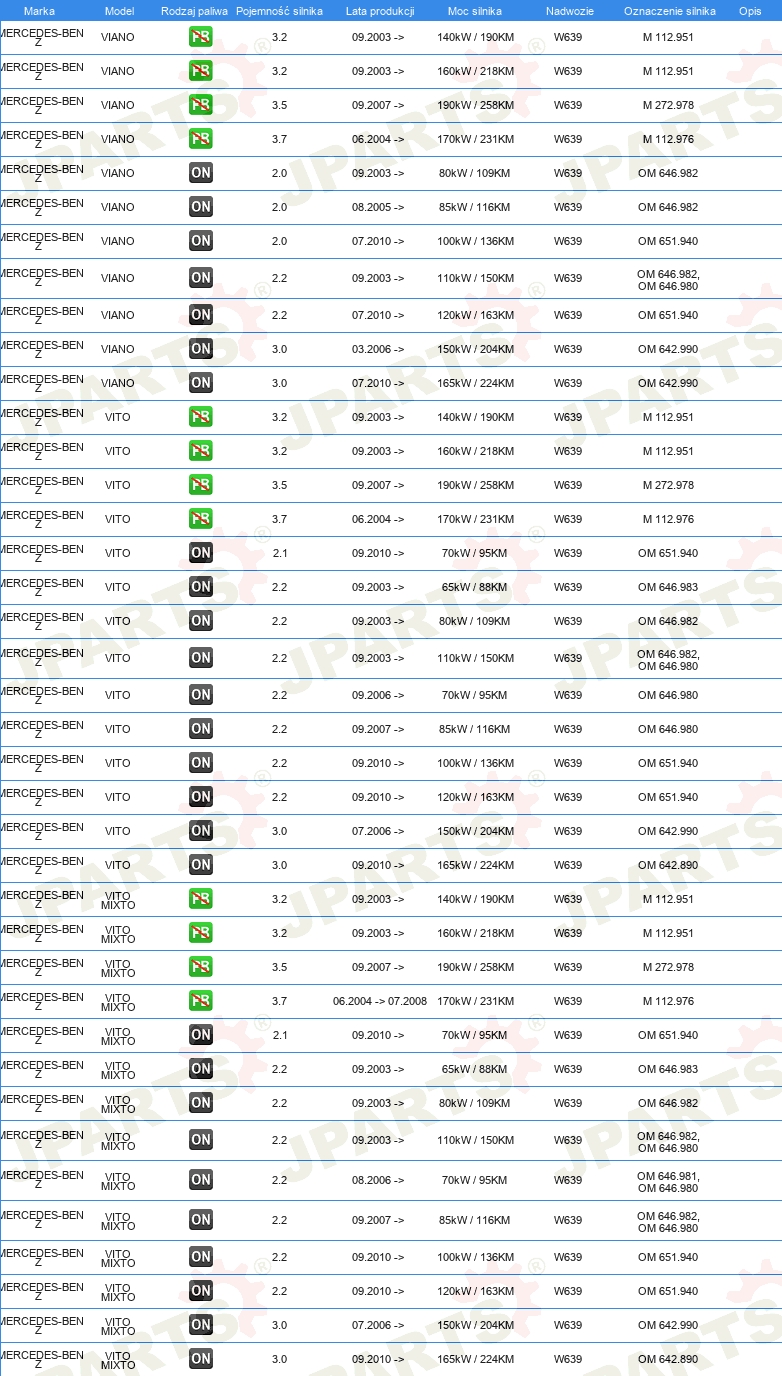Click the Moc silnika column header
Viewport: 782px width, 1376px height.
(475, 11)
